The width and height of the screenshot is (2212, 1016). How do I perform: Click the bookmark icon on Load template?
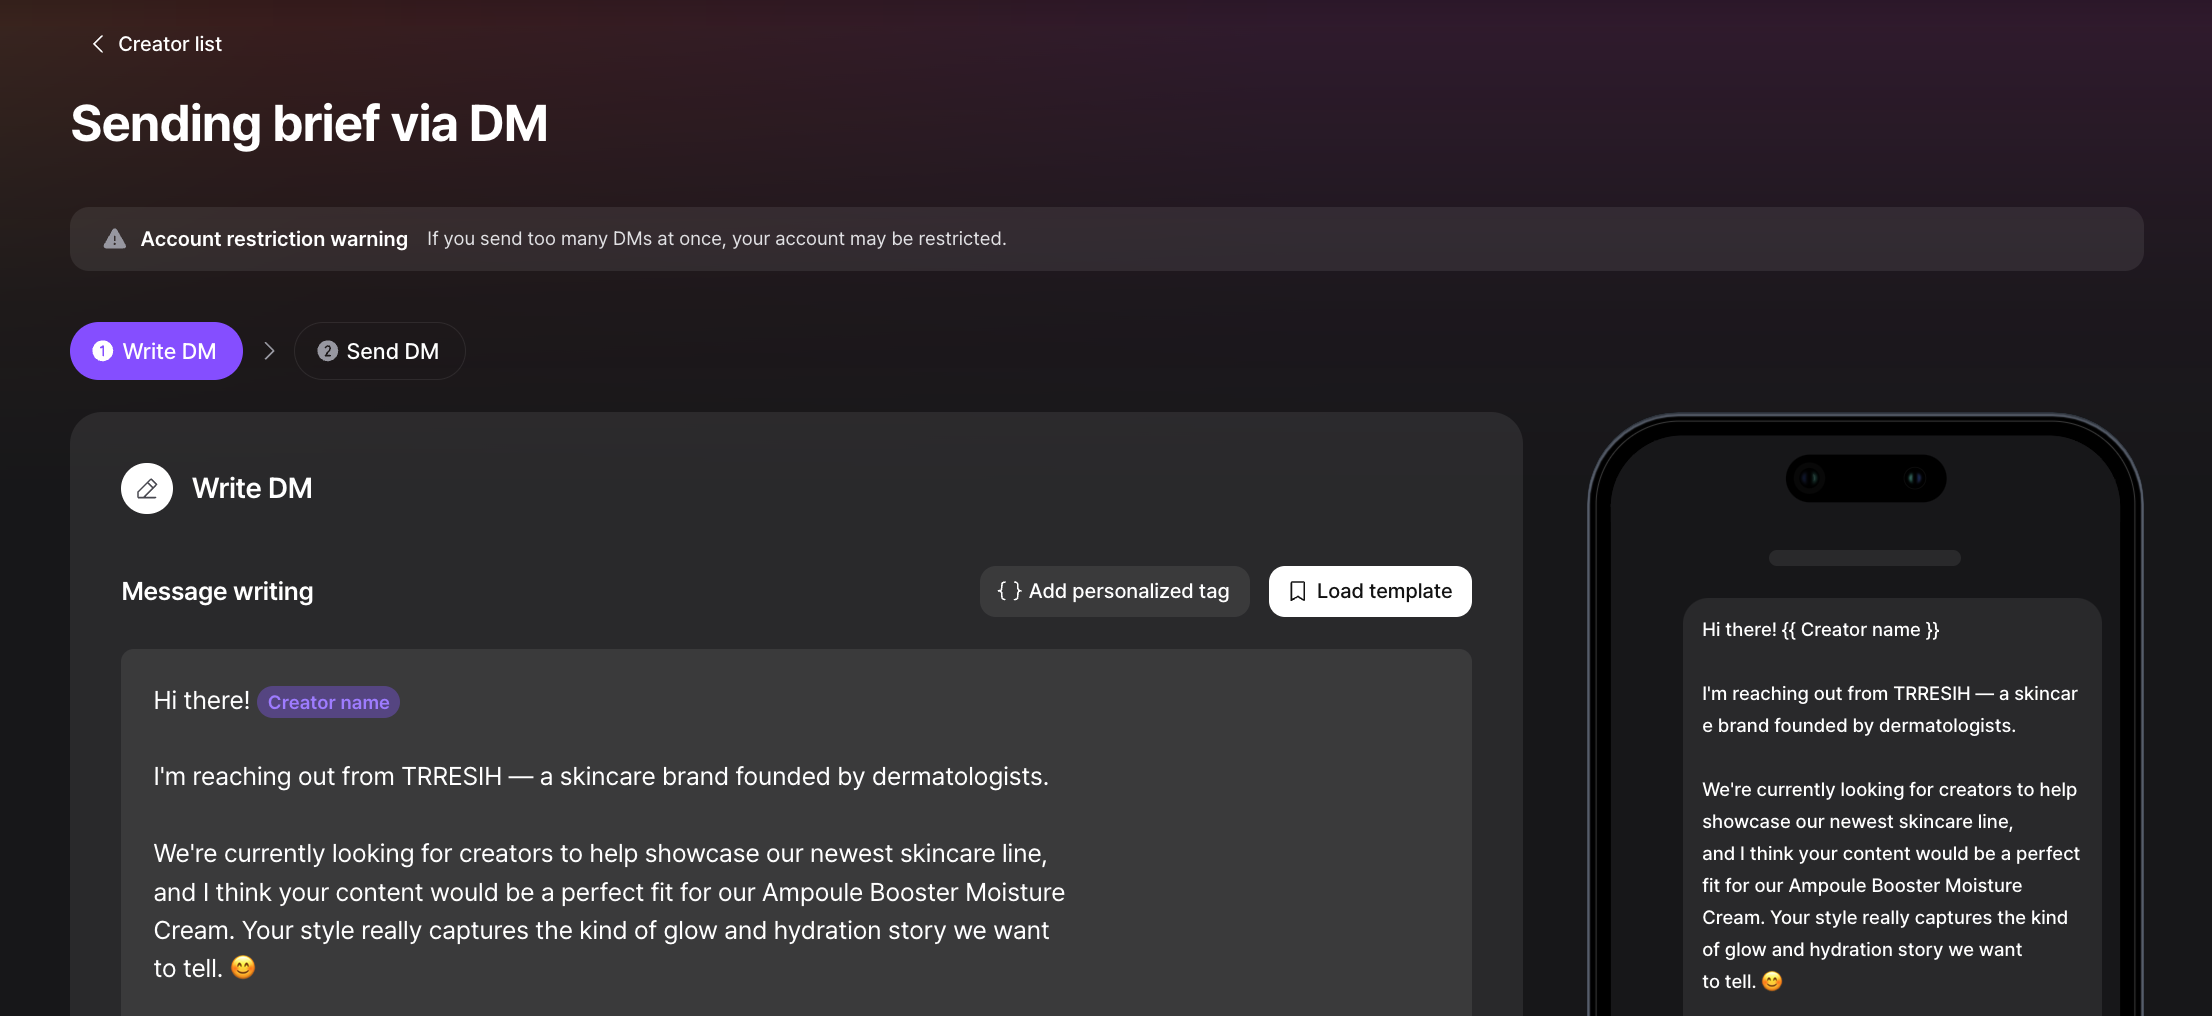(x=1297, y=591)
